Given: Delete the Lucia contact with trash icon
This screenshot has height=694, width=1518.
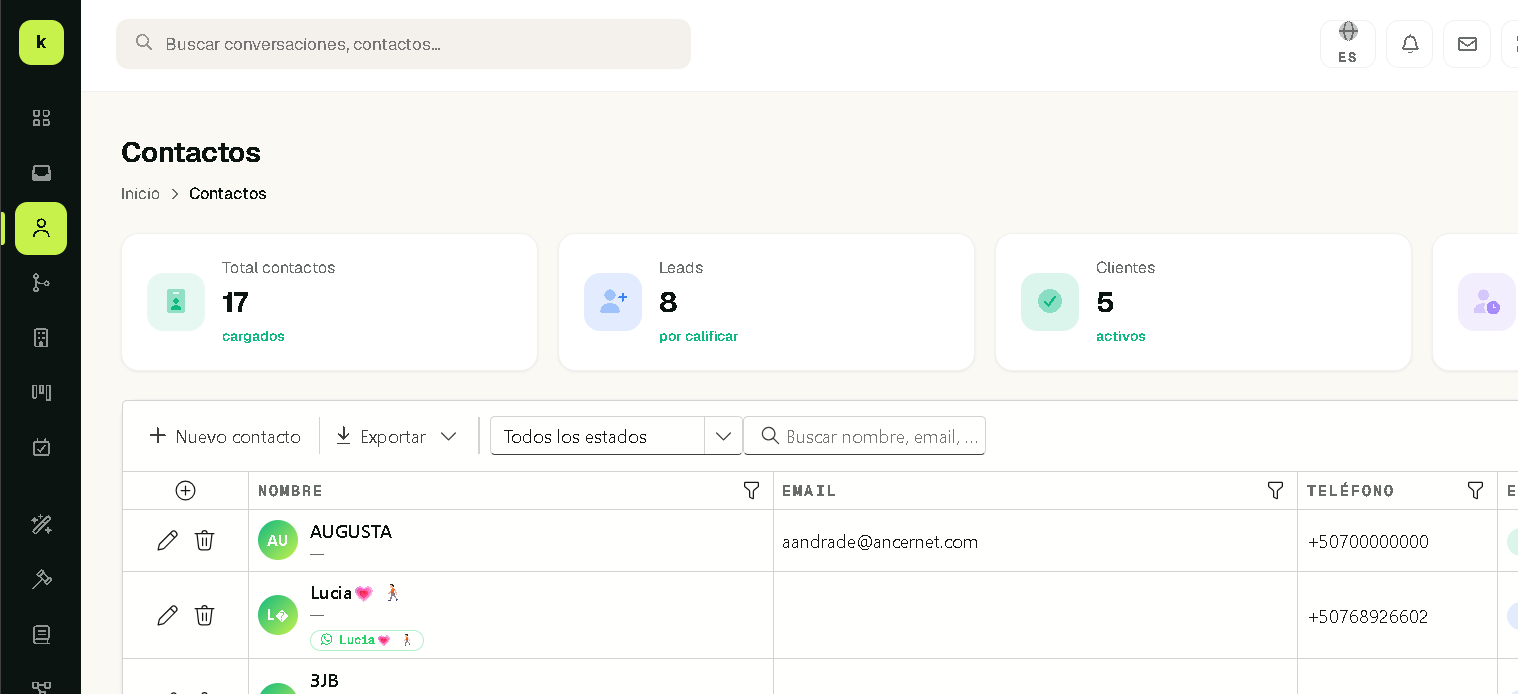Looking at the screenshot, I should pyautogui.click(x=204, y=615).
